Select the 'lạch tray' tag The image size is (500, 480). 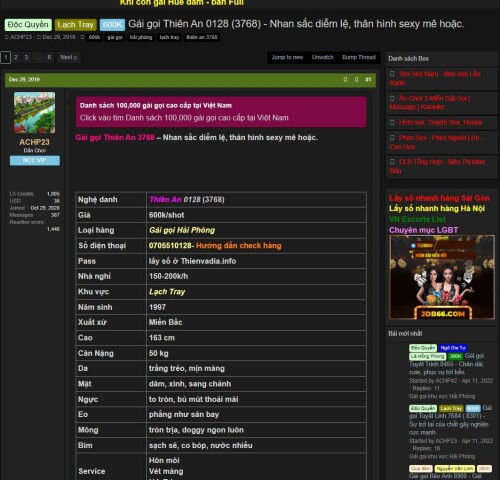169,37
